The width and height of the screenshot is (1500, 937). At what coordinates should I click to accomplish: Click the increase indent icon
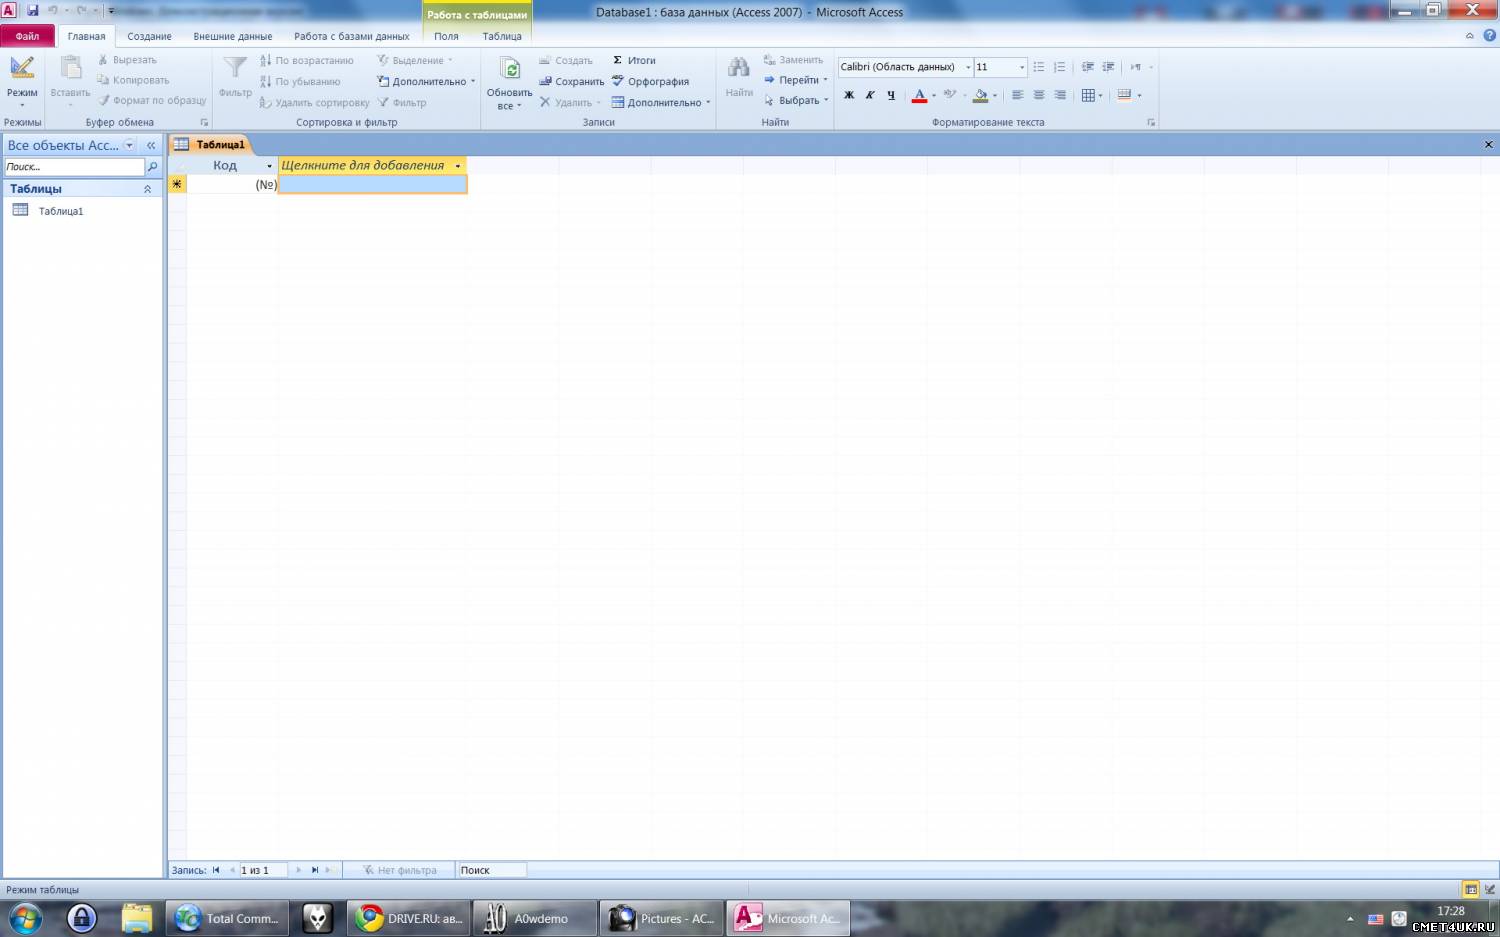1108,67
